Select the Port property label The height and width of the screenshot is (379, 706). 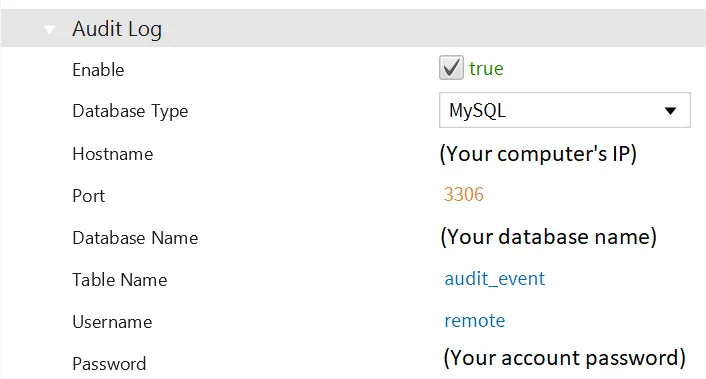click(x=89, y=196)
